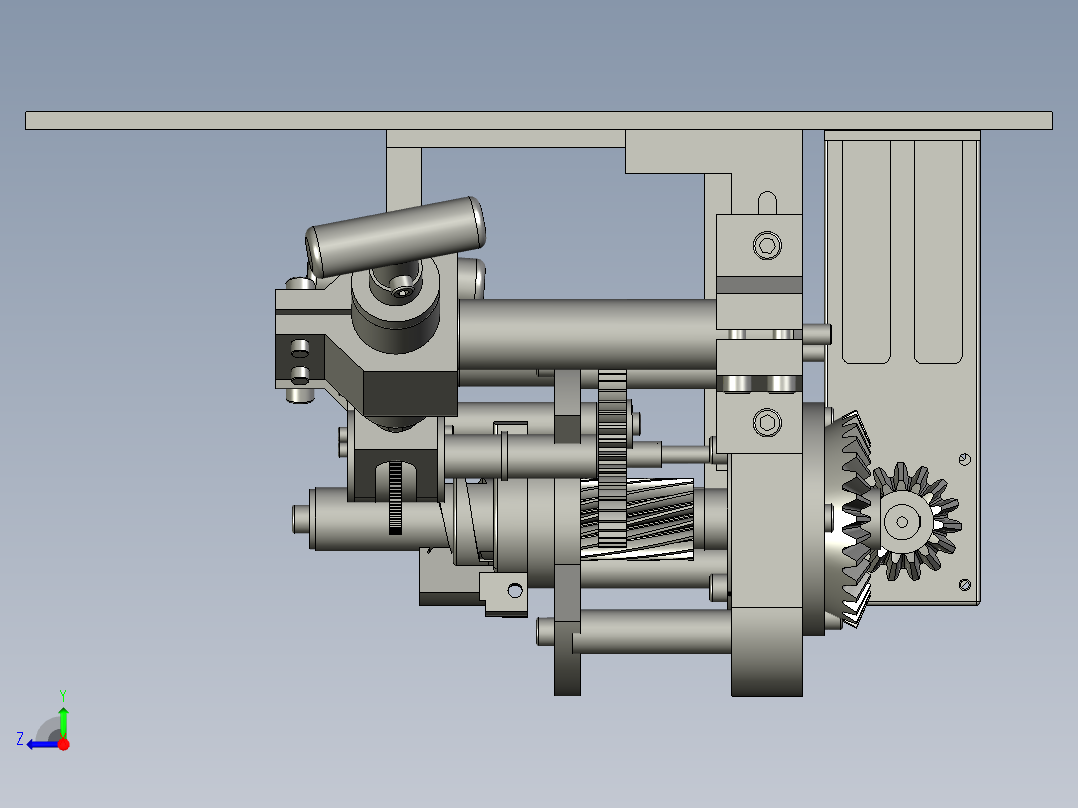
Task: Select the long flat top plate of the assembly
Action: 538,120
